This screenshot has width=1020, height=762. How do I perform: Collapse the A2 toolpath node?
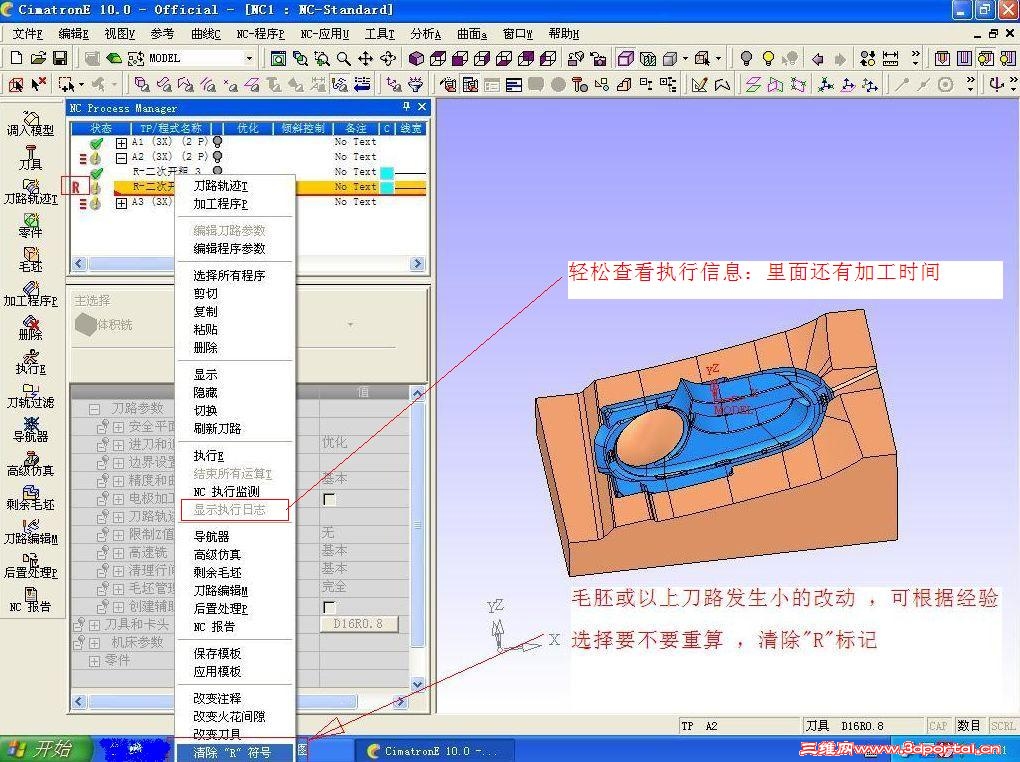pyautogui.click(x=121, y=157)
